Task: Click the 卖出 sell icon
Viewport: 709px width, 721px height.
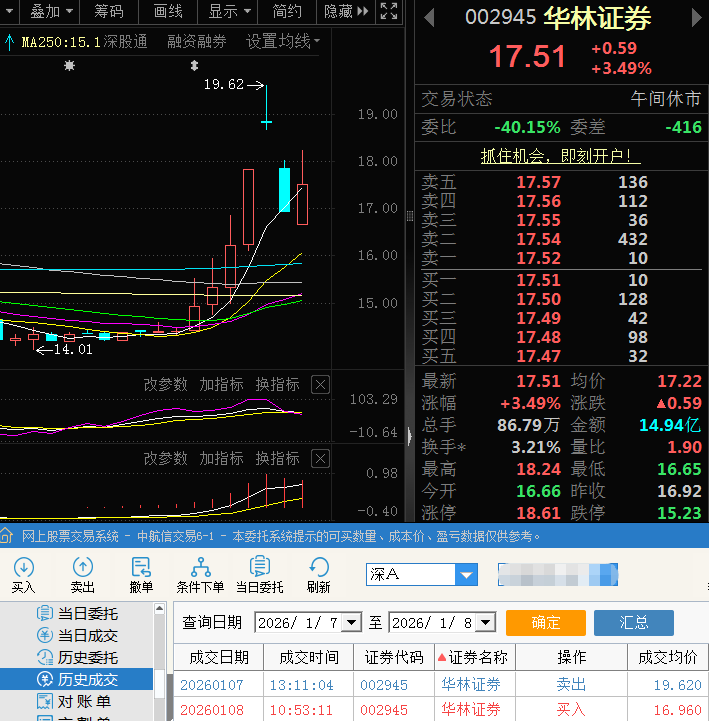Action: (83, 575)
